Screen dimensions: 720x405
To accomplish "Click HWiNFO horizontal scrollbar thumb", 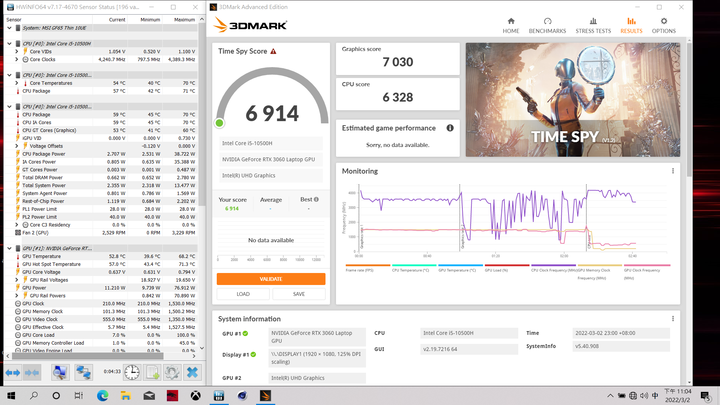I will click(x=87, y=356).
